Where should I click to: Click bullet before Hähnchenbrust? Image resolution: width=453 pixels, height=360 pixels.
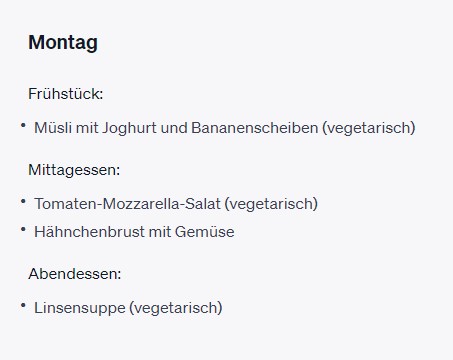click(x=23, y=229)
